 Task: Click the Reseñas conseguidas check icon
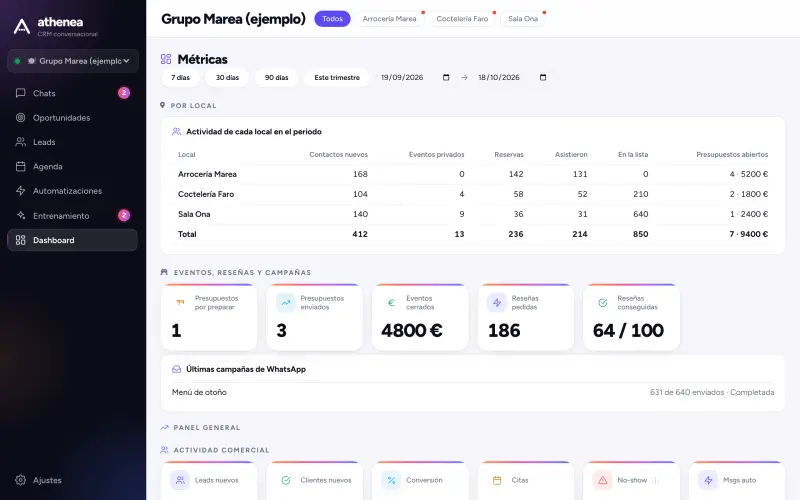click(603, 303)
